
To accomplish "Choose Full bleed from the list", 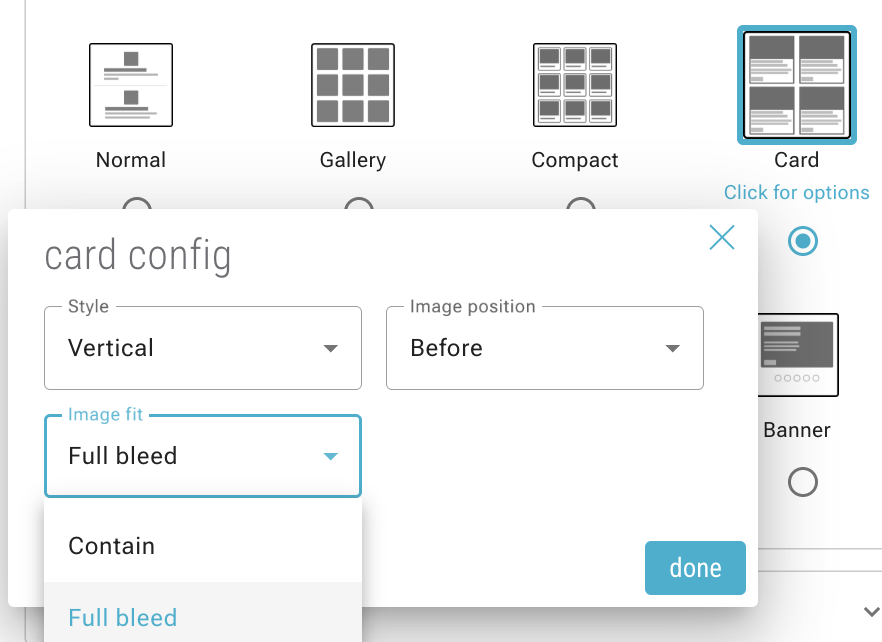I will (x=203, y=618).
